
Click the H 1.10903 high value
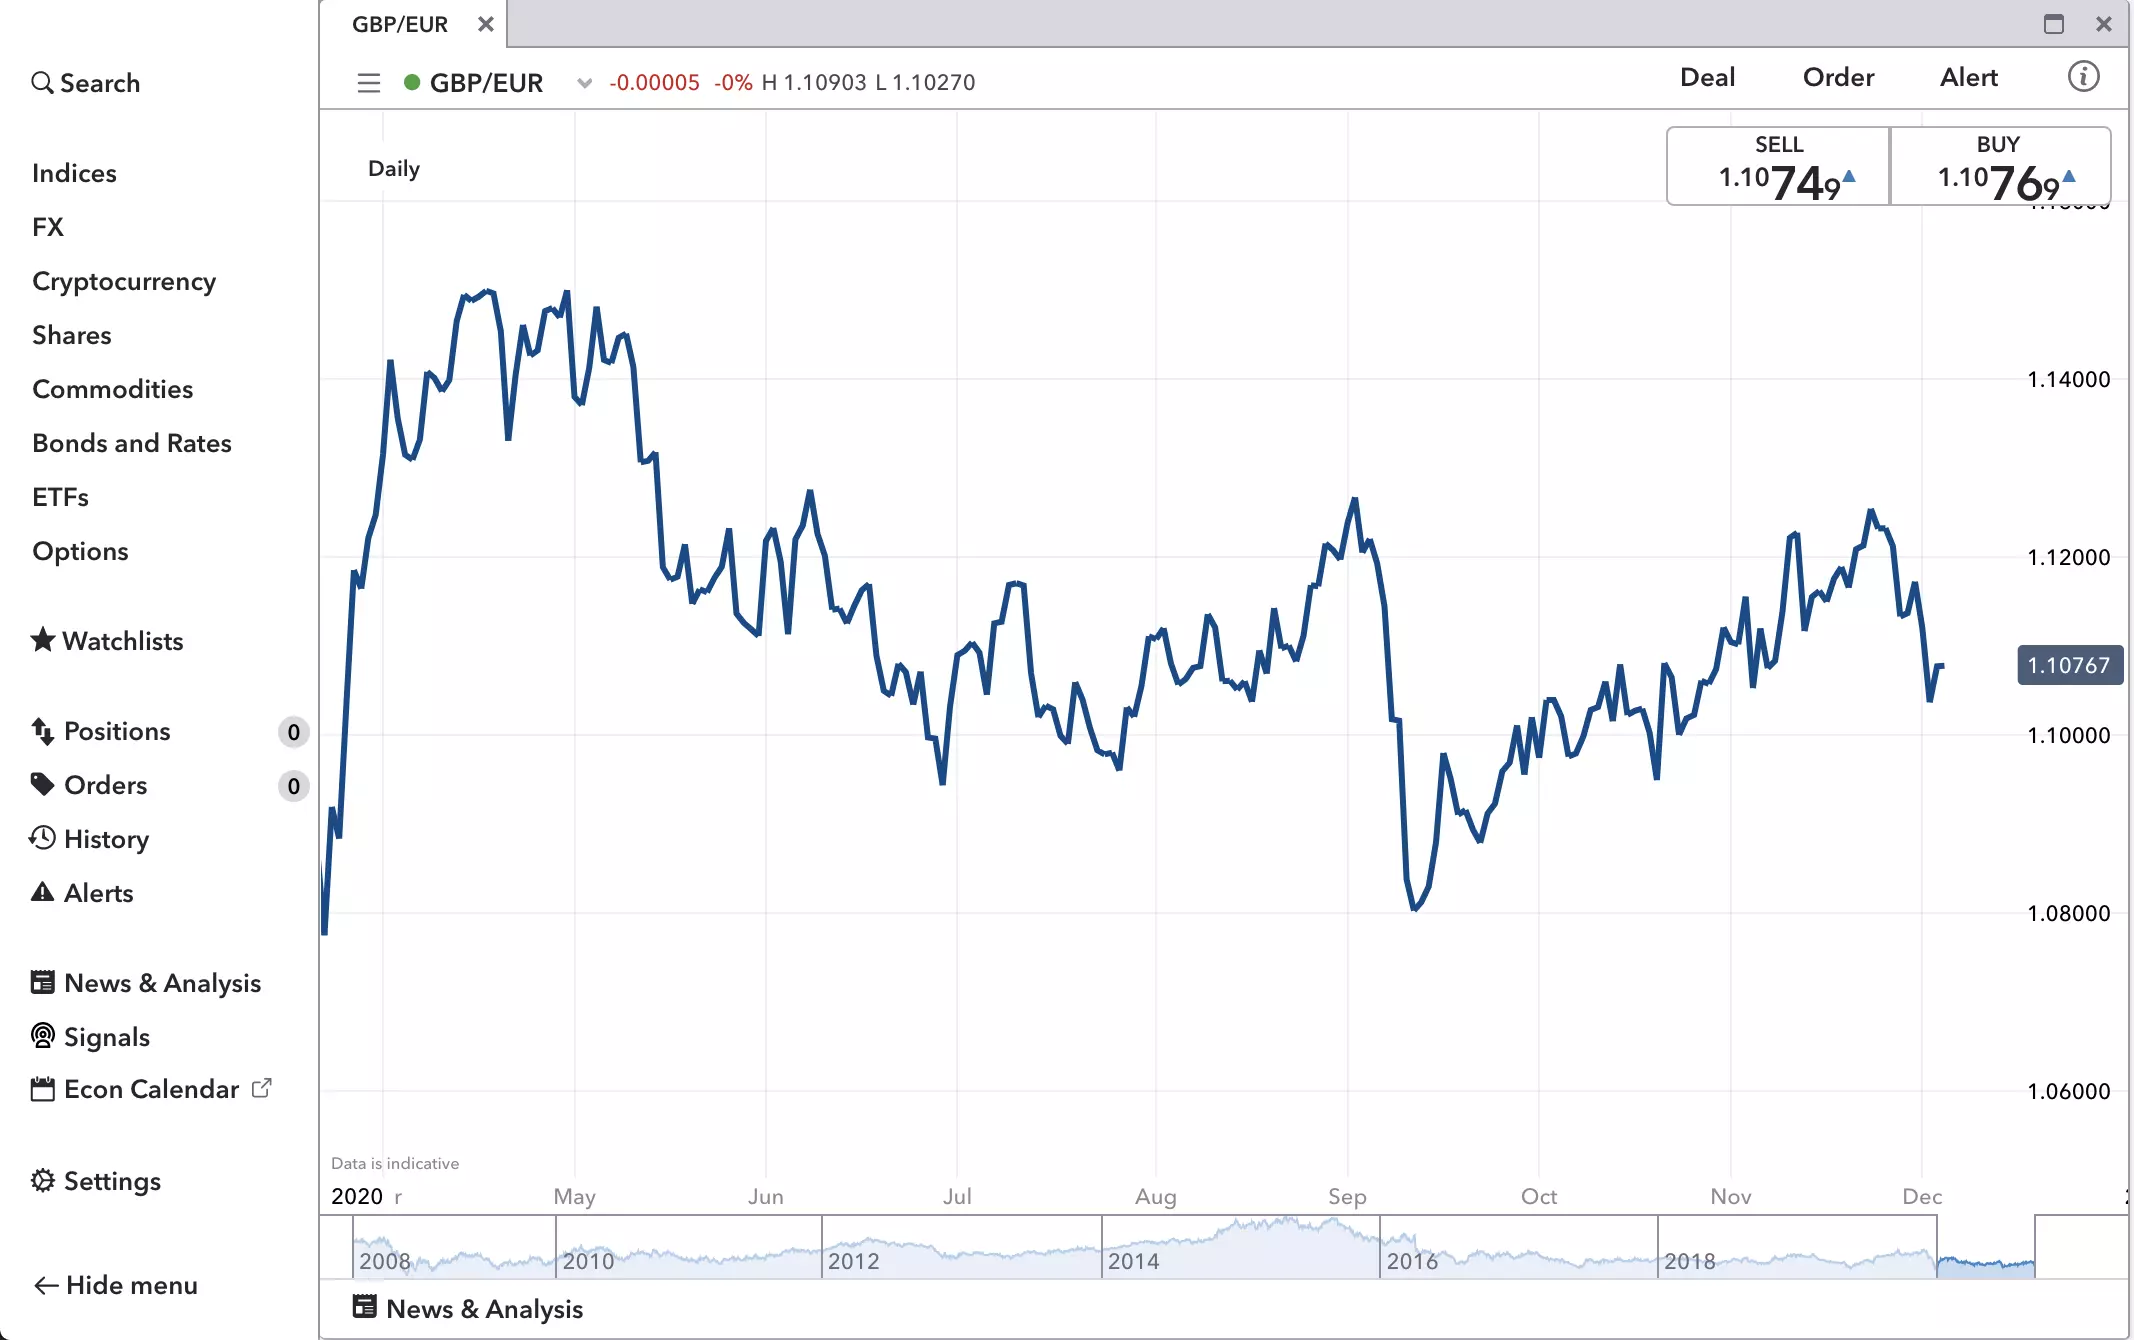click(x=814, y=83)
